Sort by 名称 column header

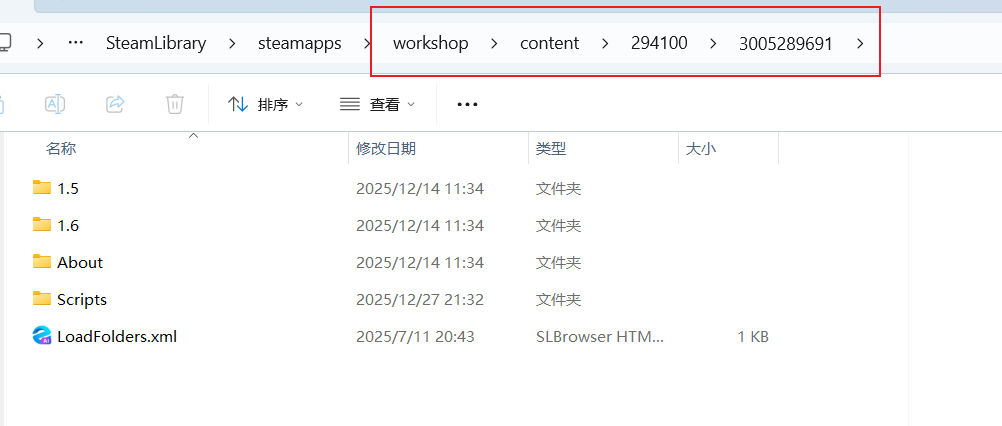61,148
